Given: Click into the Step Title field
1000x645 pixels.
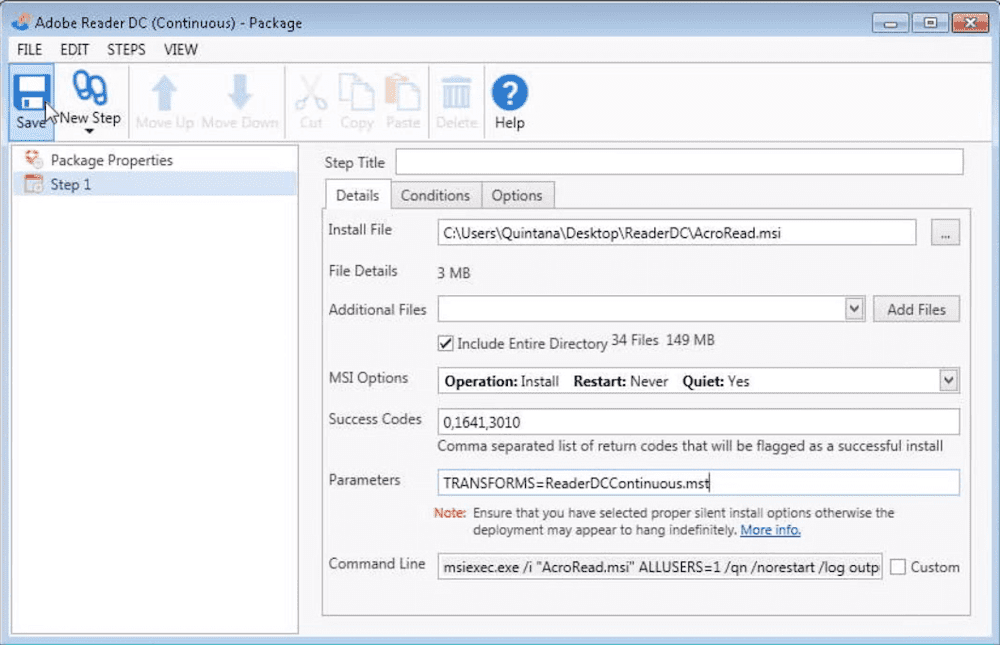Looking at the screenshot, I should (679, 162).
